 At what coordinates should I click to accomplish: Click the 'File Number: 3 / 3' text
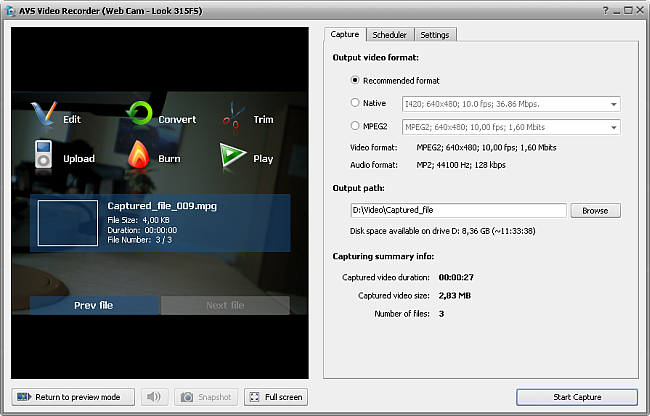click(140, 240)
